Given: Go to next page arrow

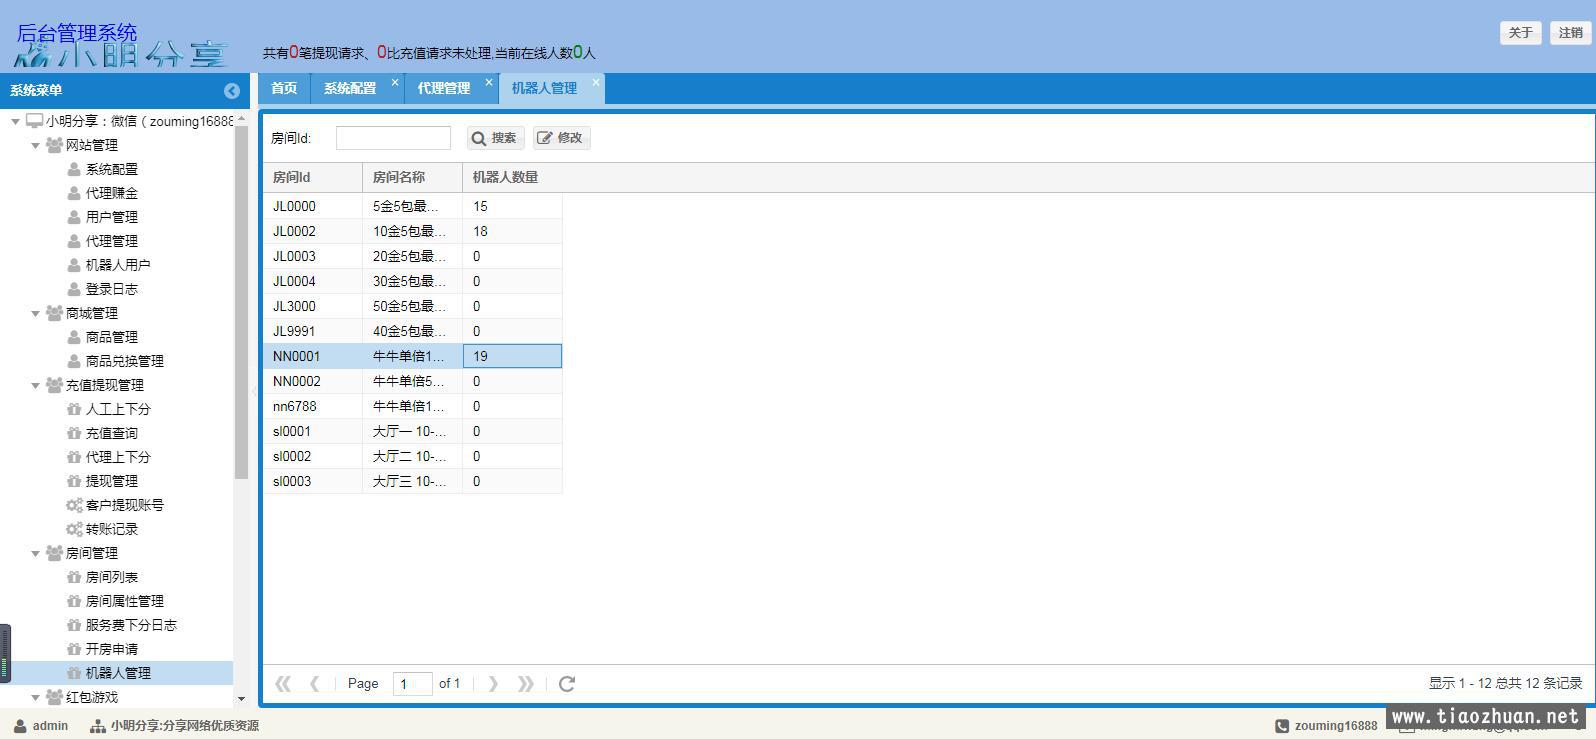Looking at the screenshot, I should tap(493, 684).
